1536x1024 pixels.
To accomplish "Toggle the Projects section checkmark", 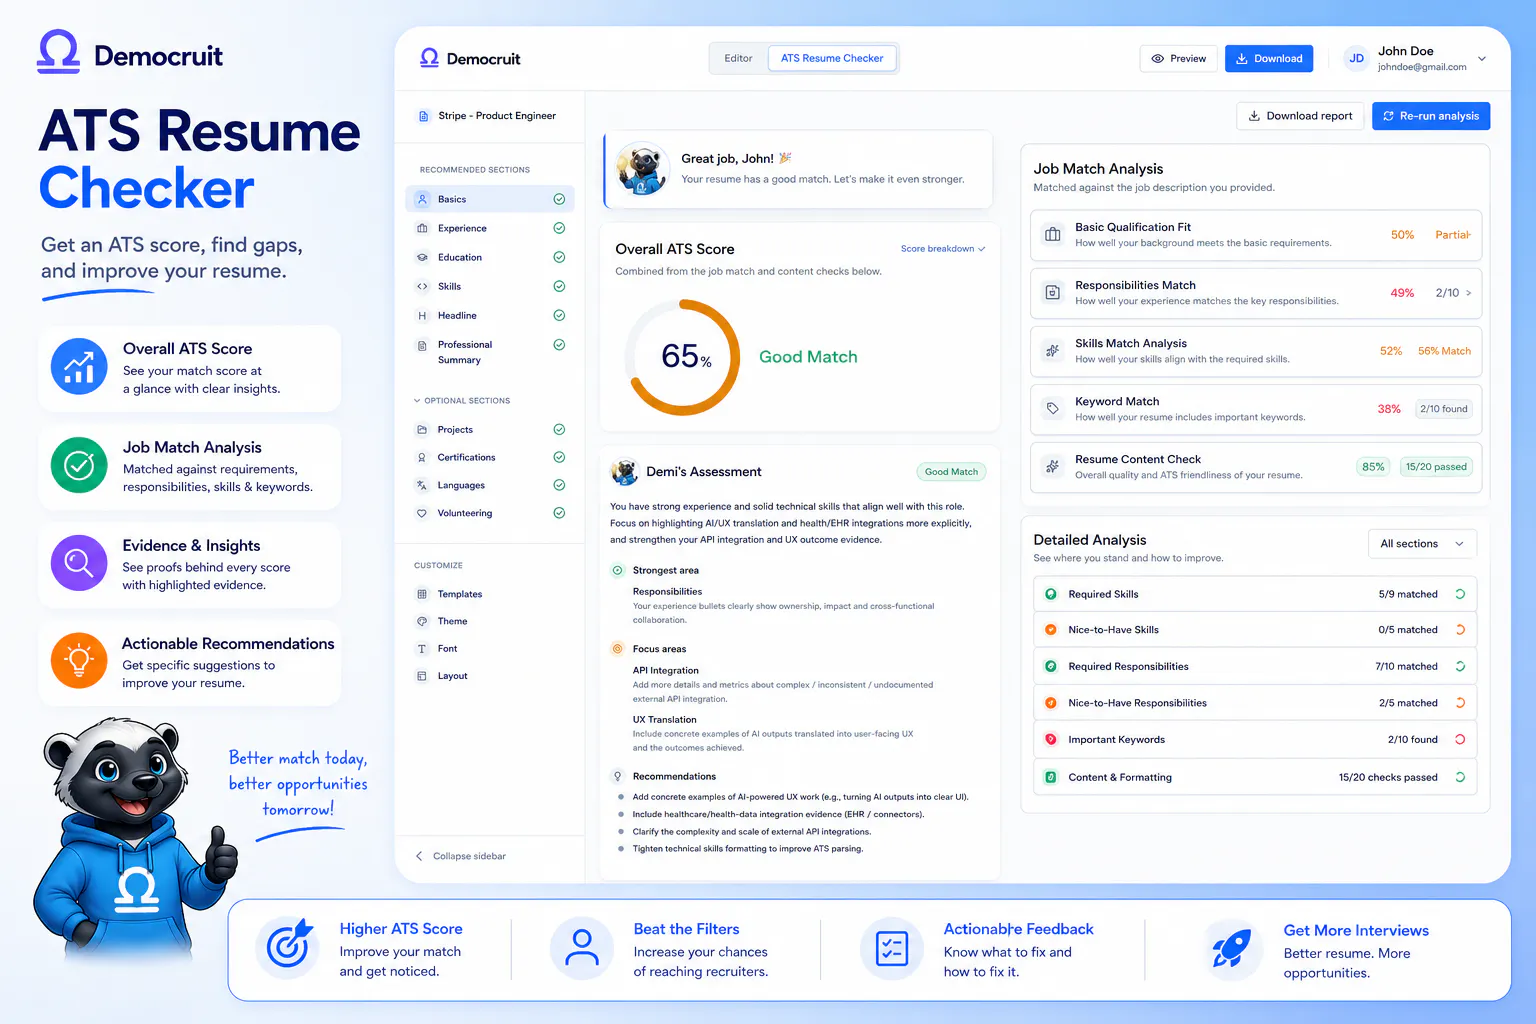I will [x=559, y=429].
